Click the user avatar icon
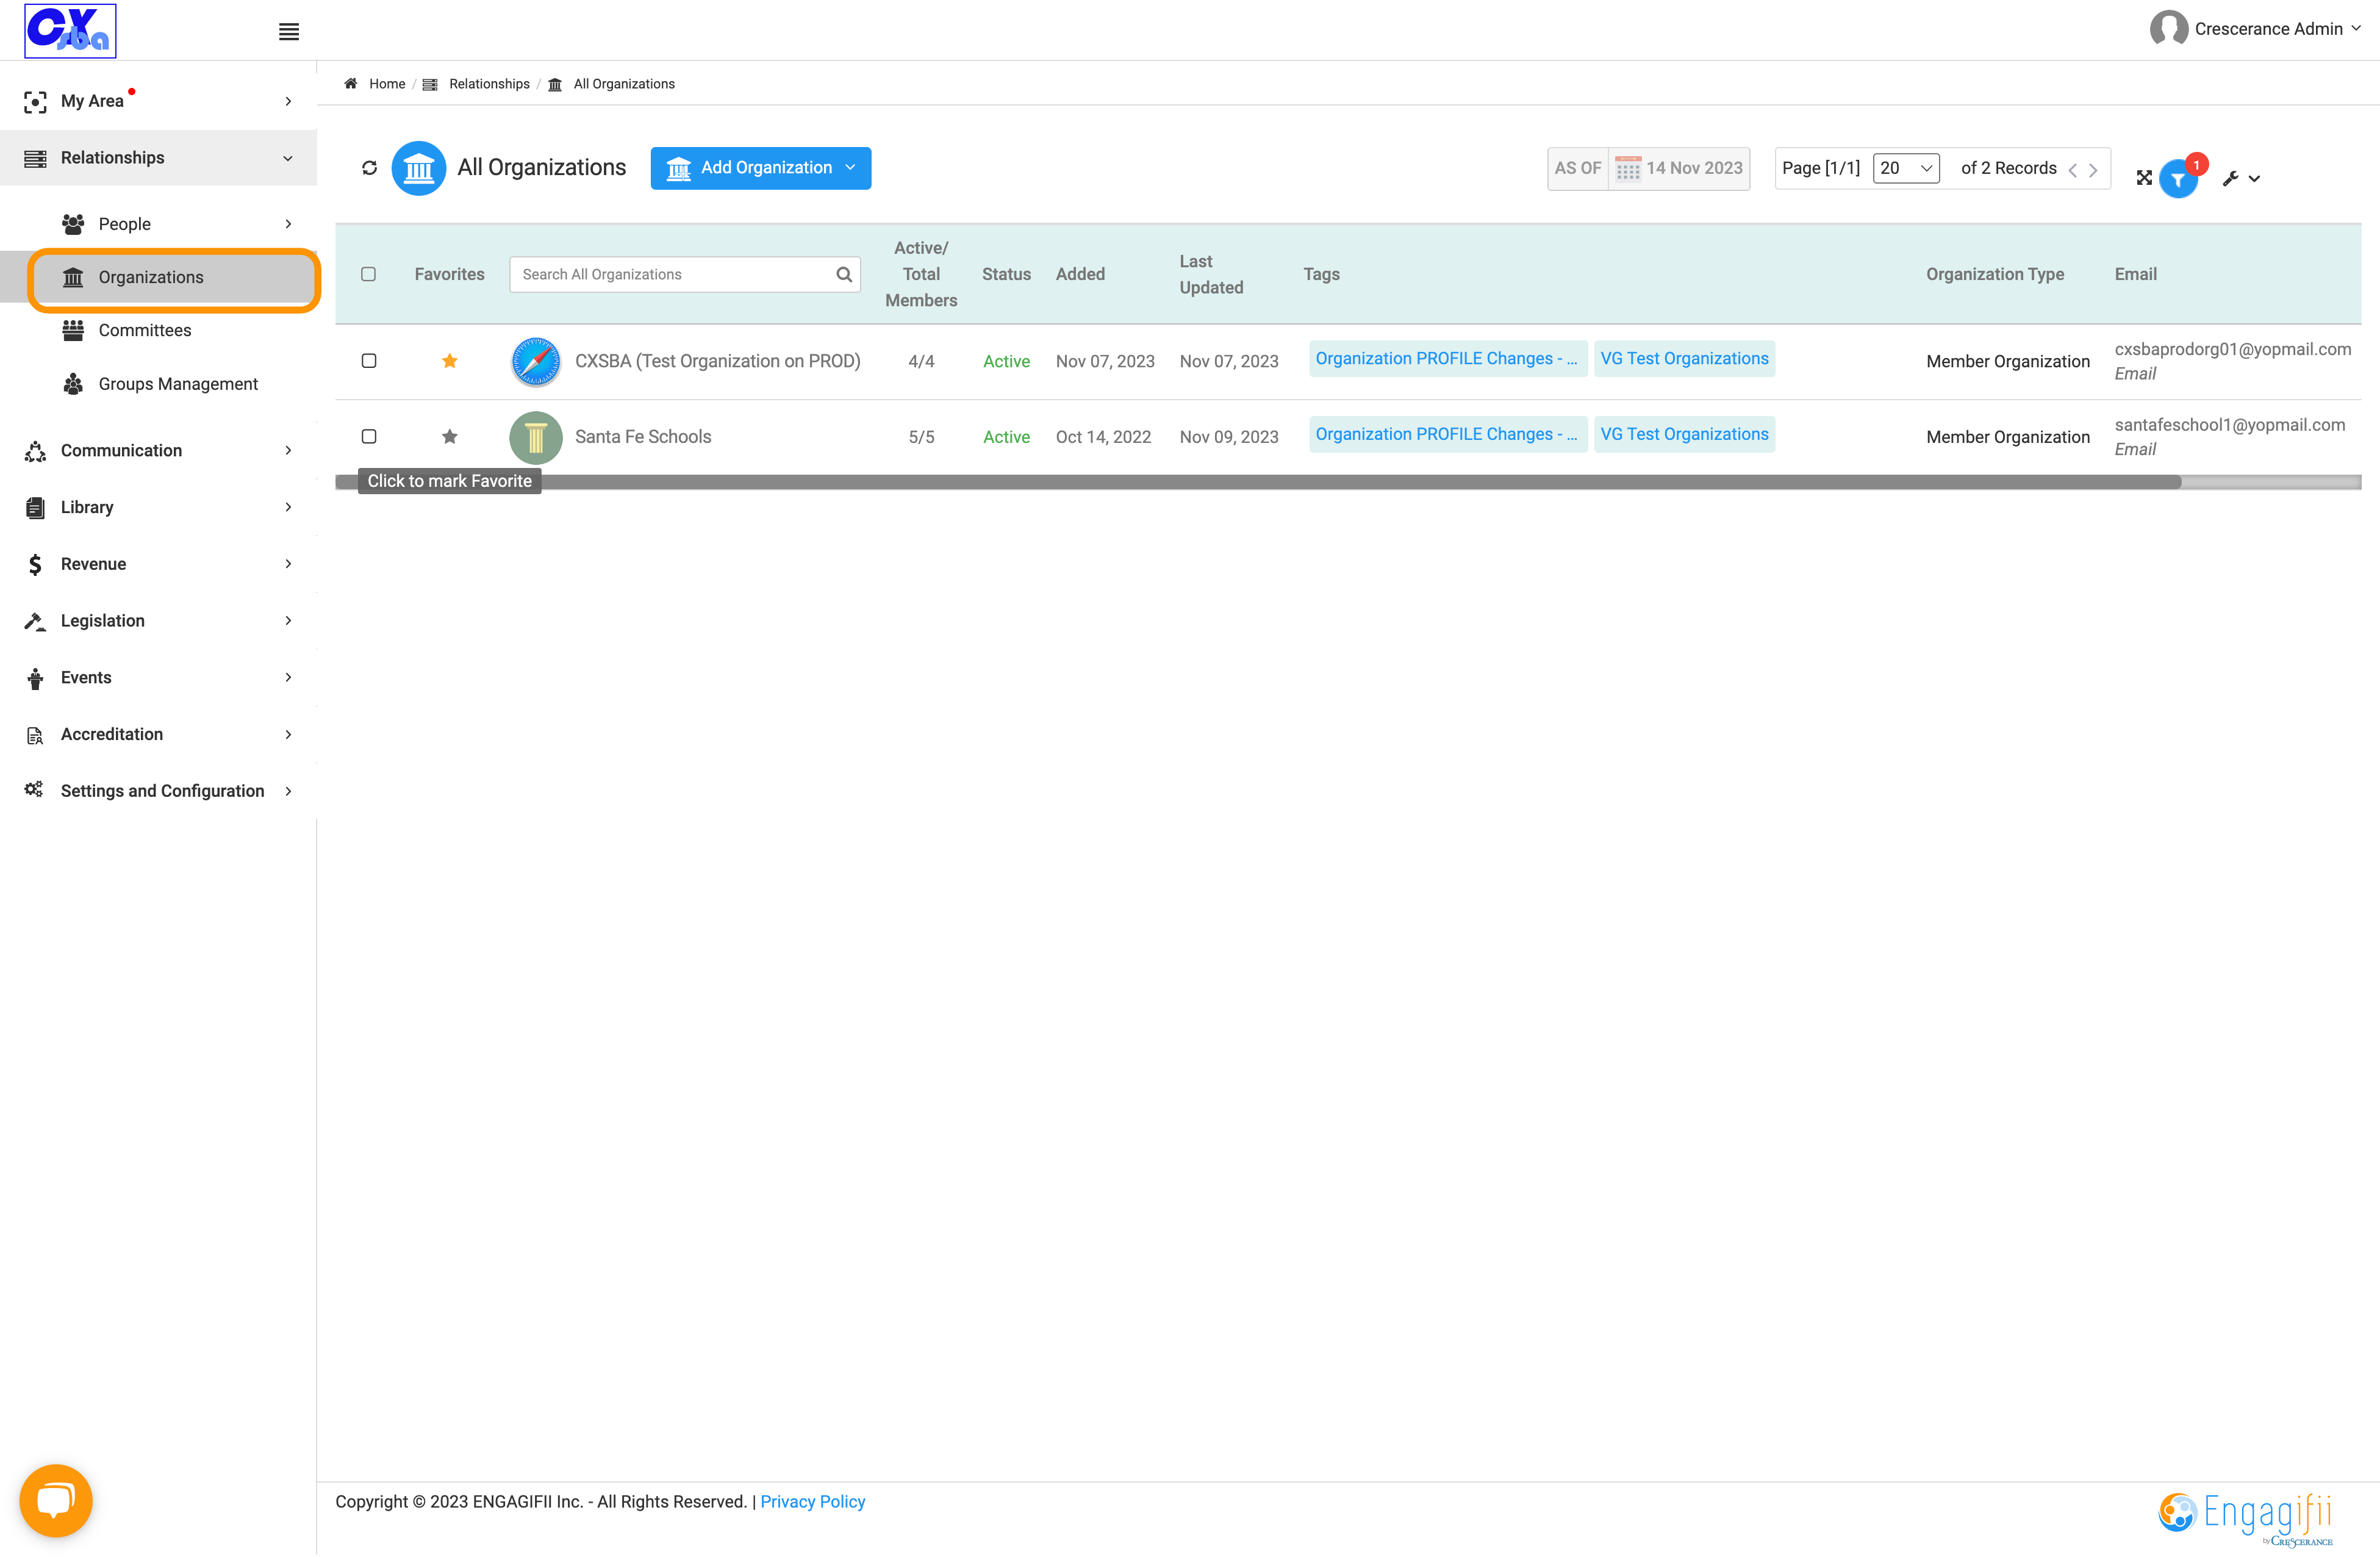The height and width of the screenshot is (1557, 2380). point(2168,29)
